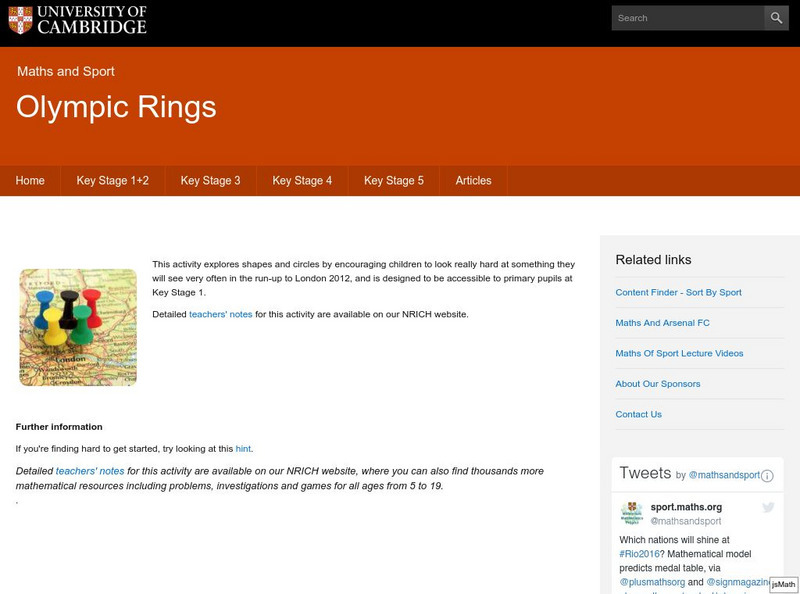Open the Key Stage 1+2 menu
This screenshot has height=594, width=800.
point(113,181)
